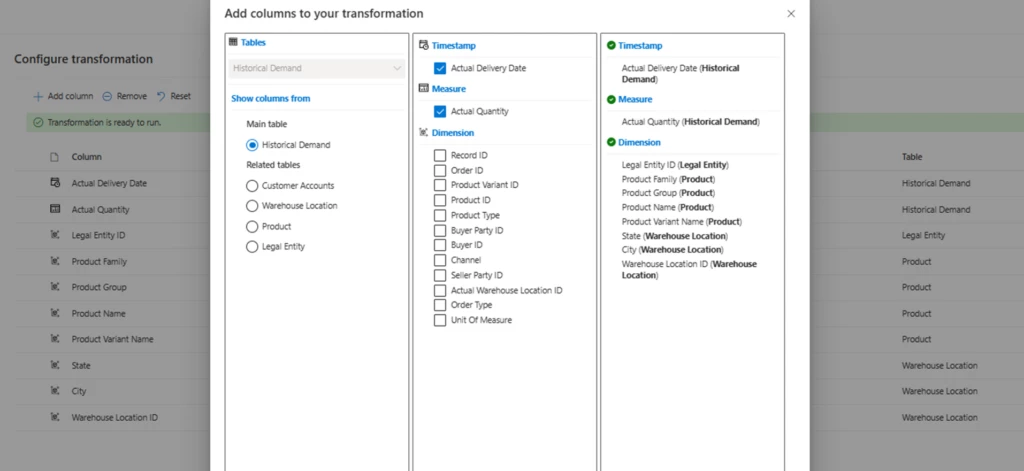
Task: Uncheck the Actual Delivery Date checkbox
Action: [440, 68]
